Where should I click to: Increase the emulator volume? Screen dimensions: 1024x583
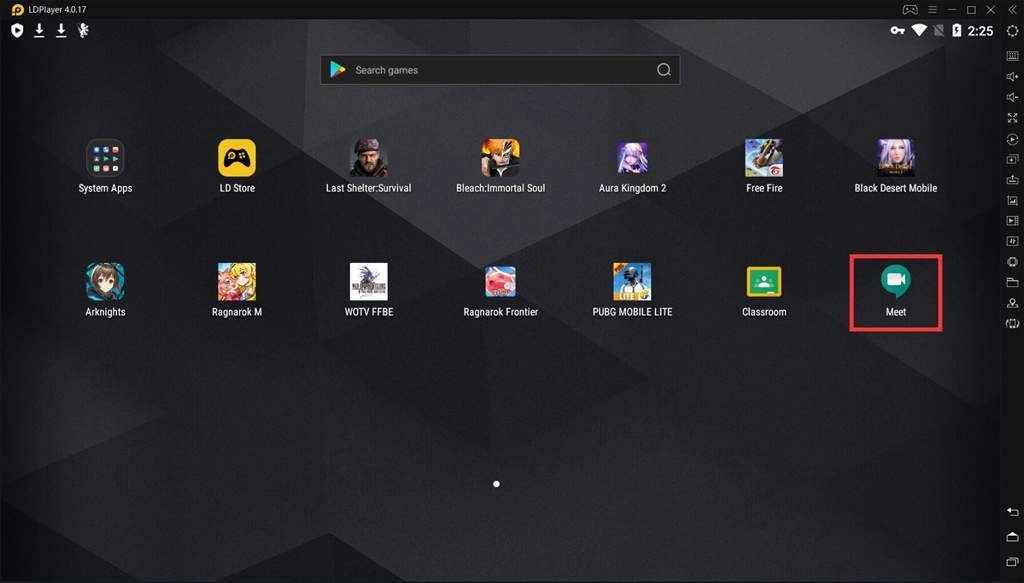click(1011, 76)
